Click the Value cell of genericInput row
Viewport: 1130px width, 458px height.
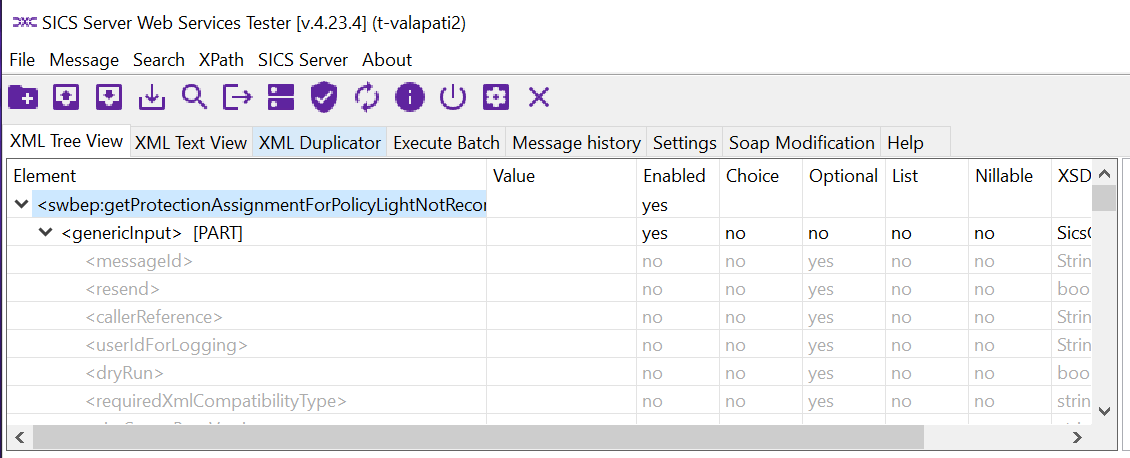point(560,233)
